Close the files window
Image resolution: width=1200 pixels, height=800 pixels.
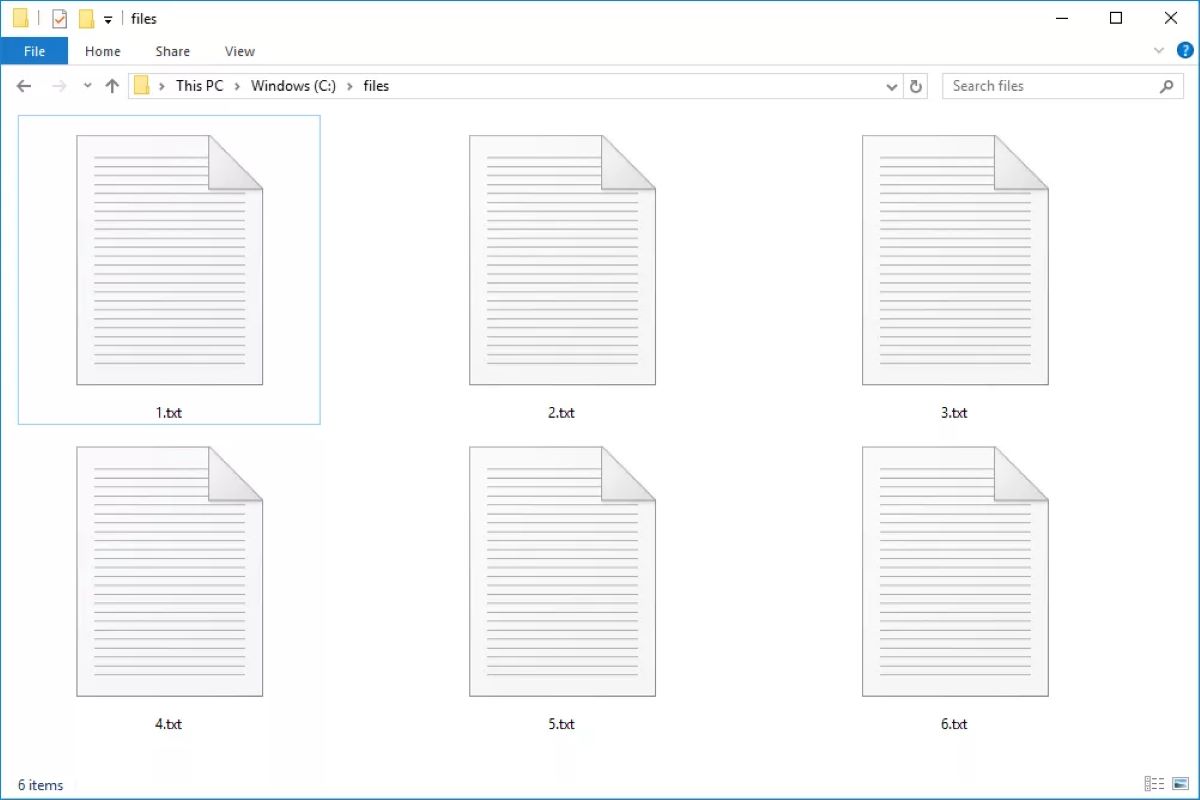(x=1171, y=18)
